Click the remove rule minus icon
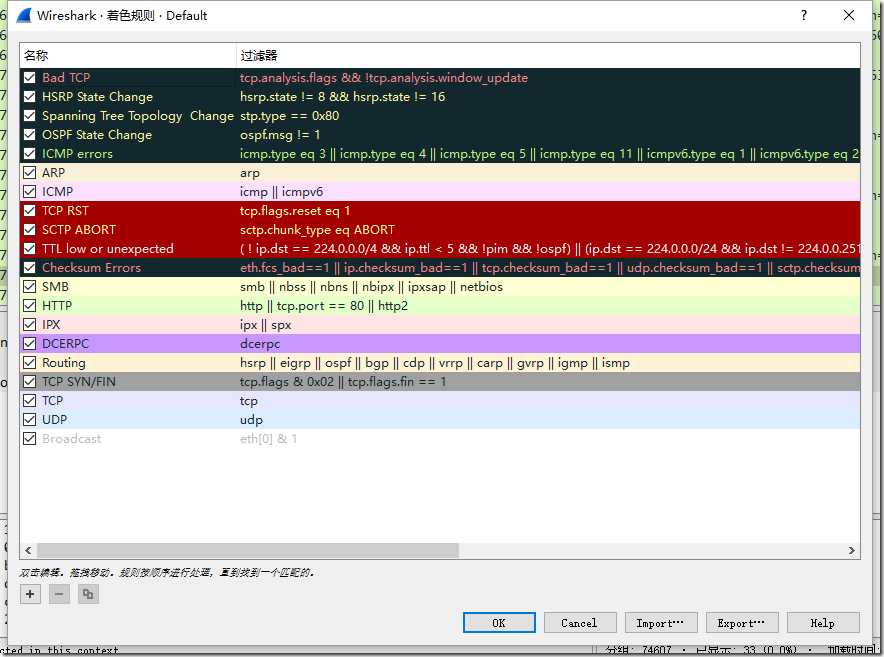Viewport: 884px width, 657px height. click(x=59, y=594)
